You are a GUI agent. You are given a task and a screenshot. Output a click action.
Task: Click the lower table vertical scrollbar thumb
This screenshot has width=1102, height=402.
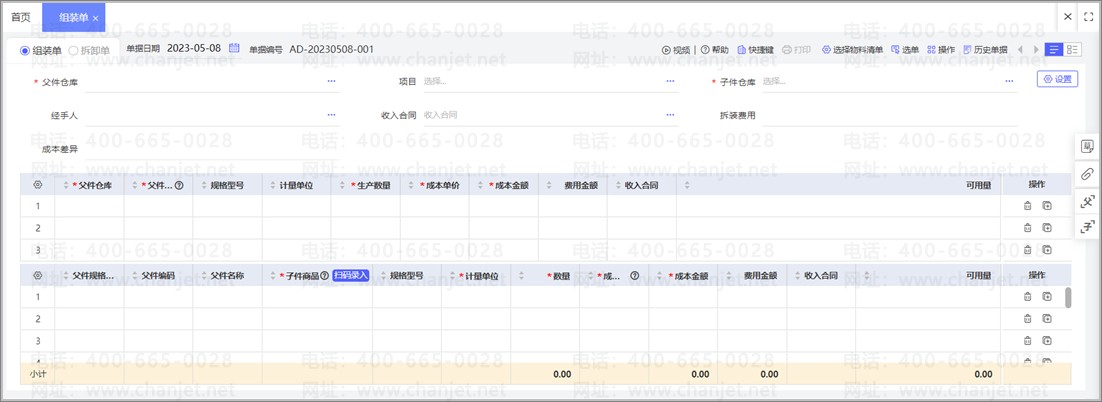pyautogui.click(x=1068, y=298)
